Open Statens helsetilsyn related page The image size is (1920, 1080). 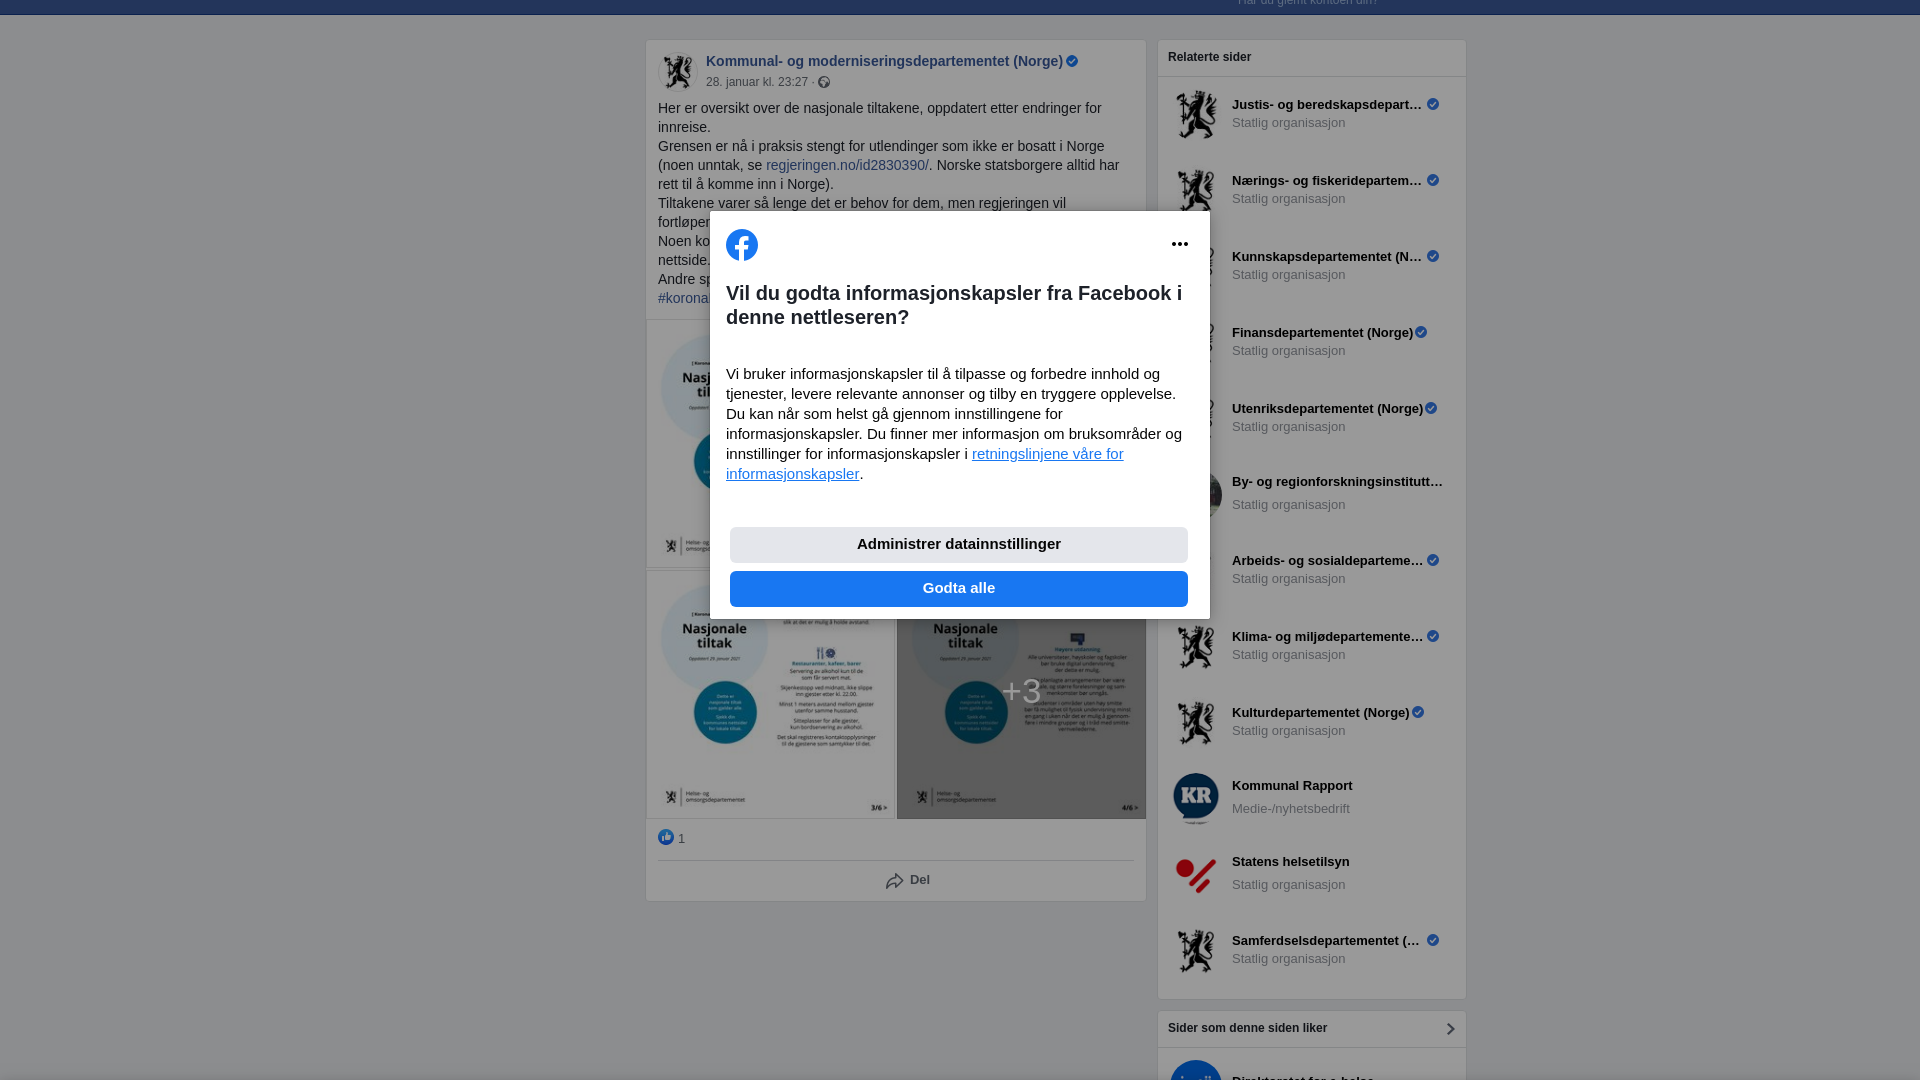coord(1290,861)
